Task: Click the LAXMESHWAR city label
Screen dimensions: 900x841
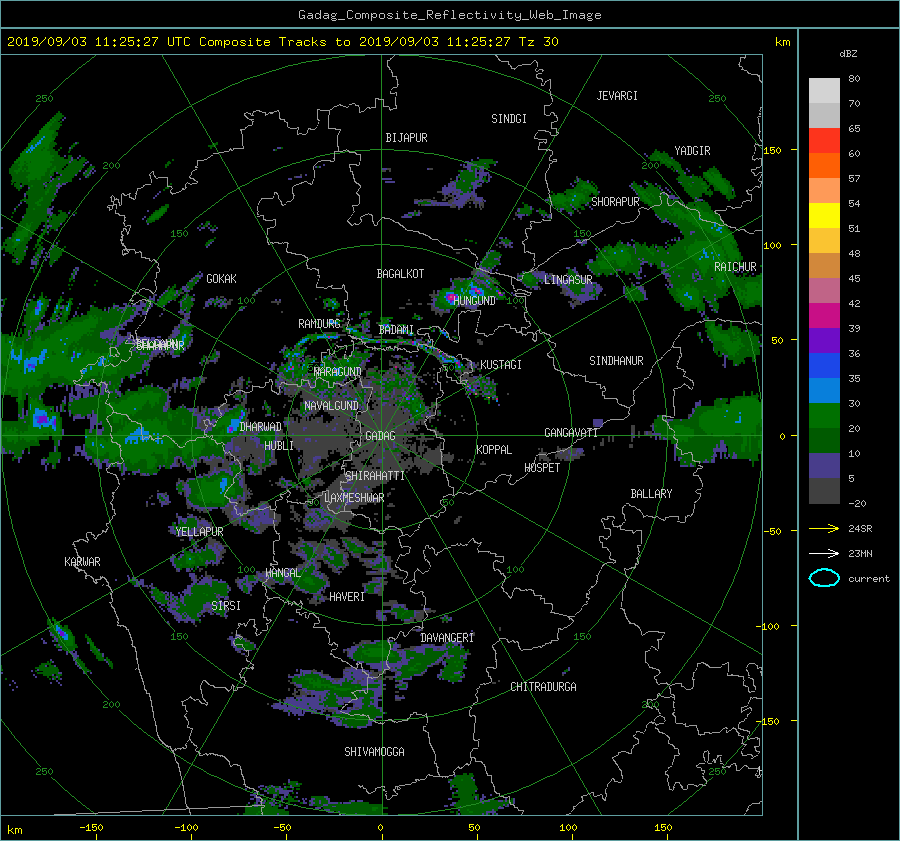Action: point(354,498)
